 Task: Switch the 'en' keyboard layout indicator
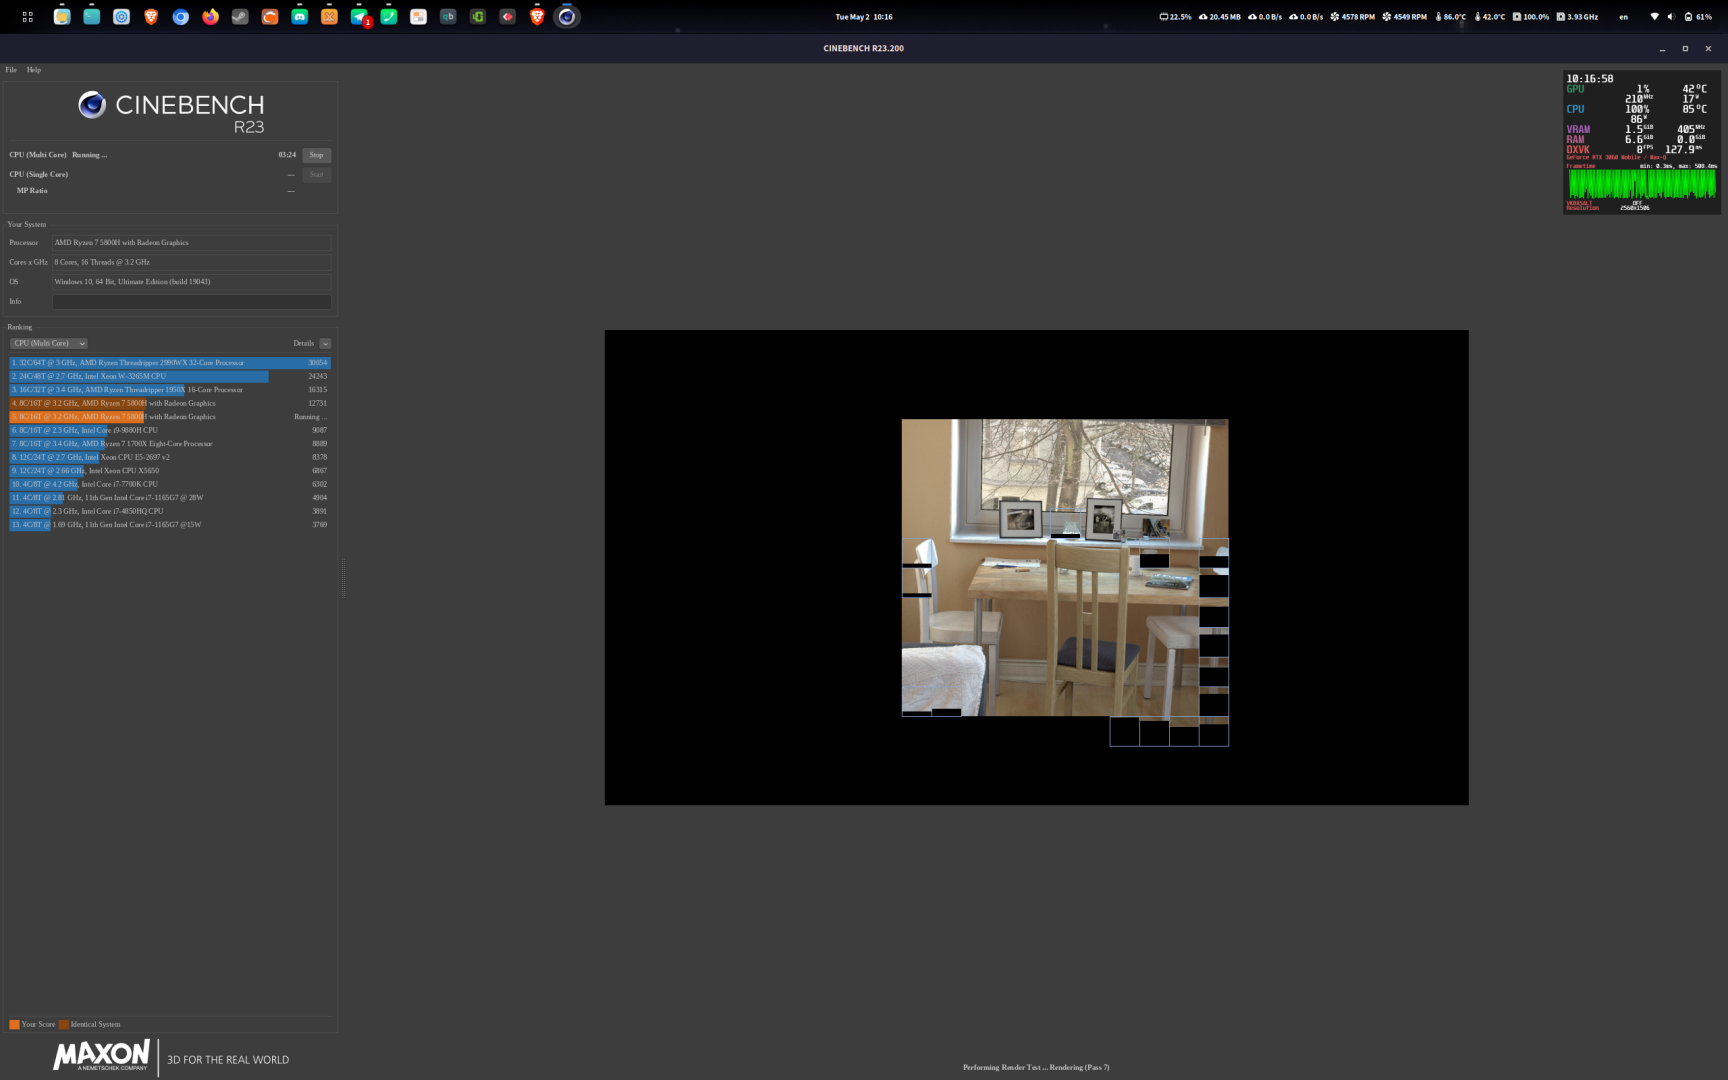pos(1623,17)
